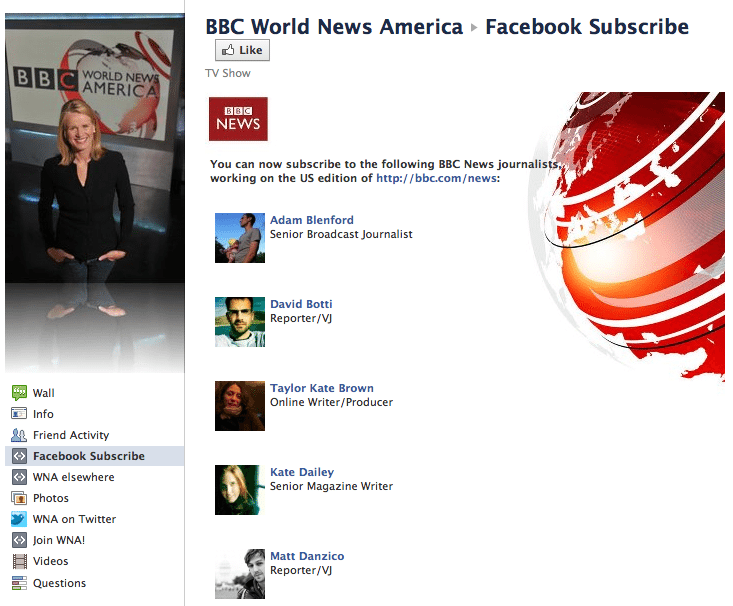733x606 pixels.
Task: Click the WNA elsewhere code icon
Action: [x=19, y=477]
